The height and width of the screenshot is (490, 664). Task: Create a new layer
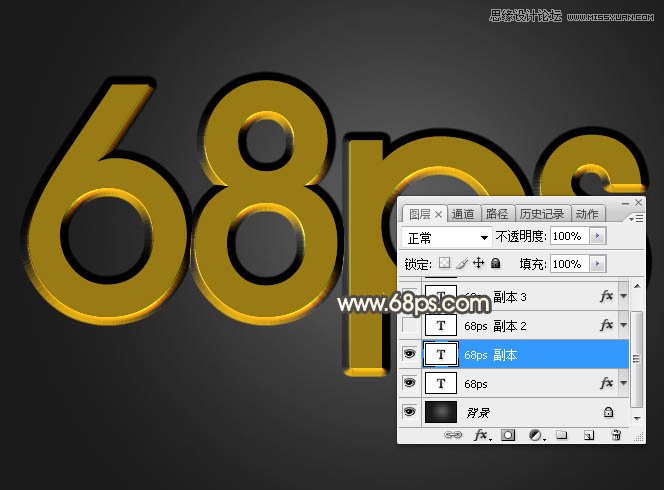589,435
